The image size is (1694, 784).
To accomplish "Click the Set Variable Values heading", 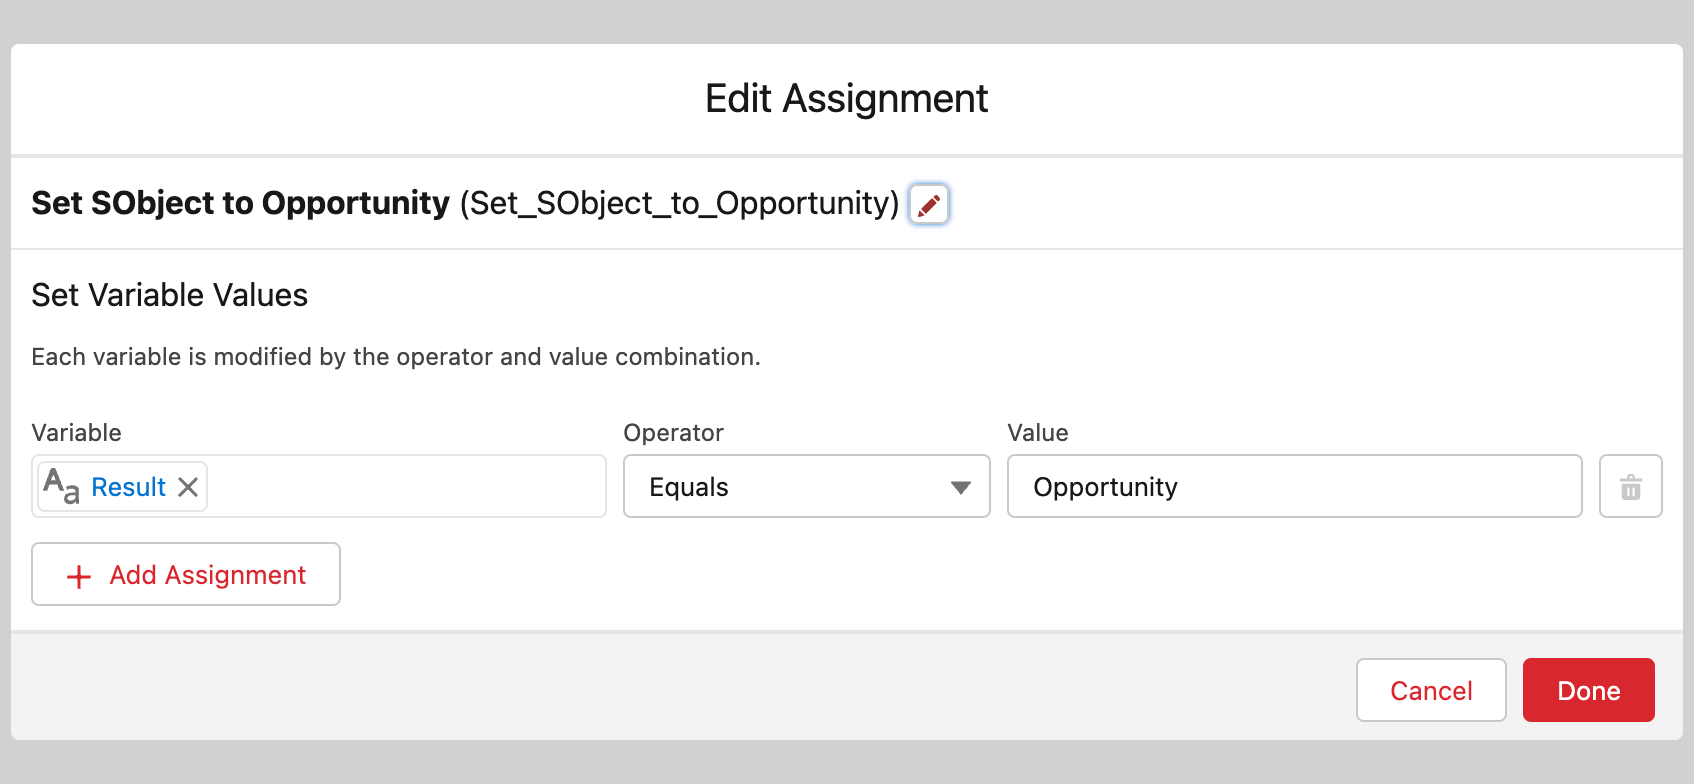I will coord(170,295).
